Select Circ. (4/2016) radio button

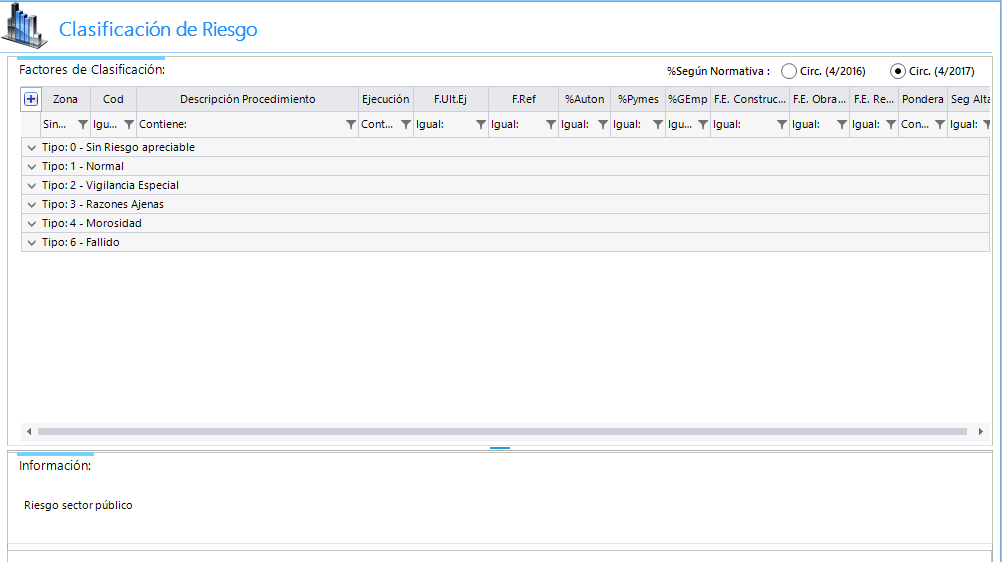pyautogui.click(x=789, y=71)
